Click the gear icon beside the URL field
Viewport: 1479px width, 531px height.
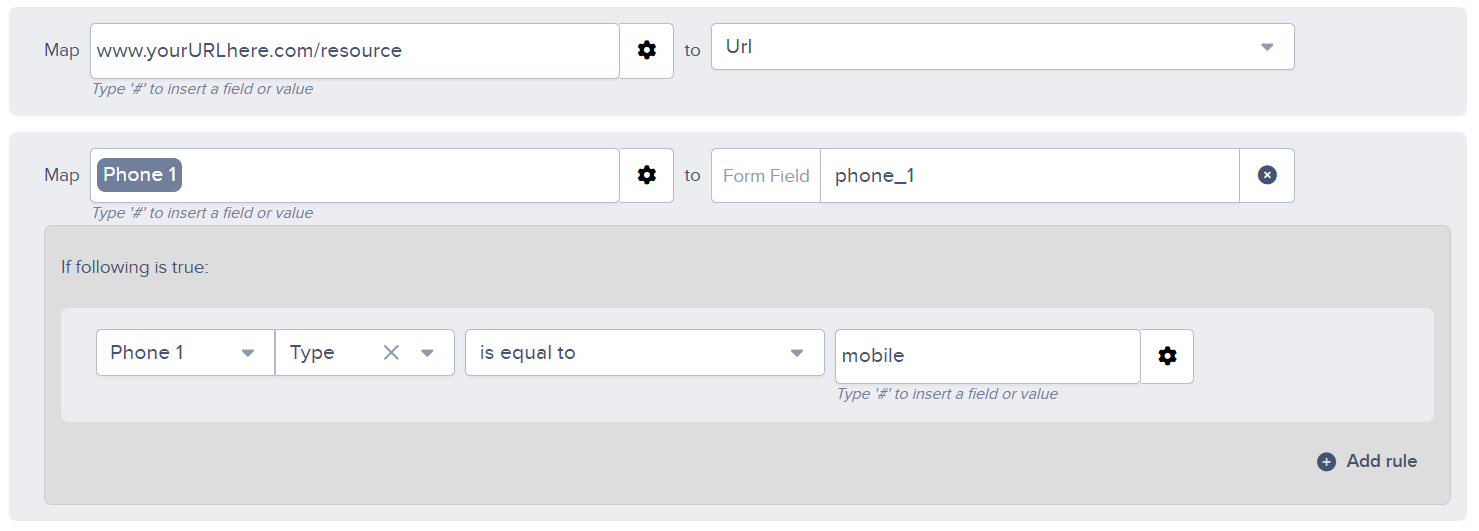[647, 50]
